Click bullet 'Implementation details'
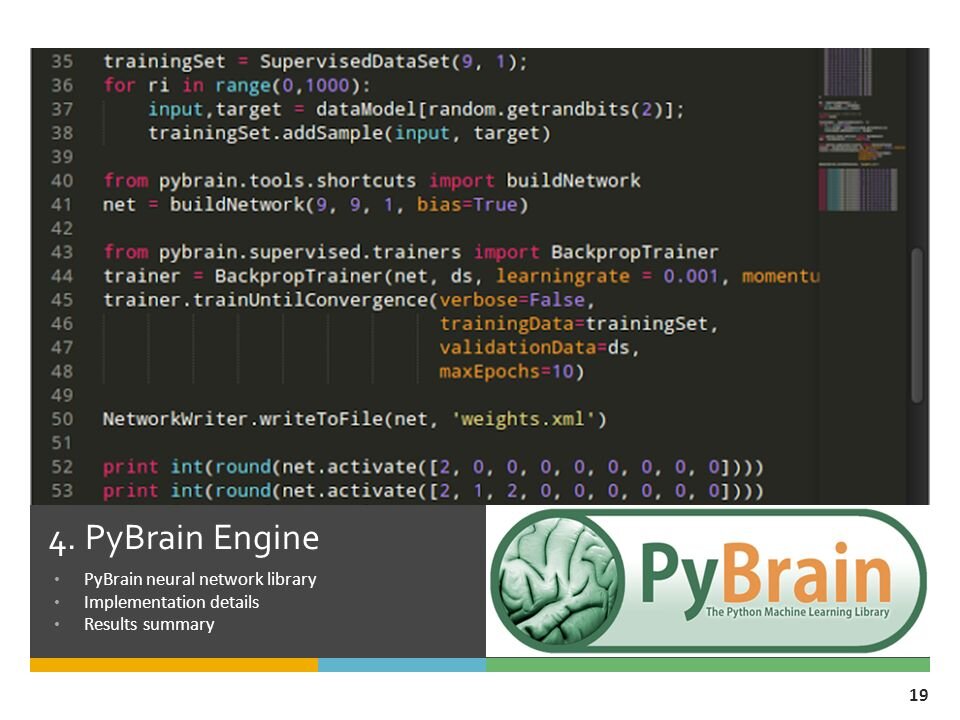Screen dimensions: 960x720 click(171, 602)
